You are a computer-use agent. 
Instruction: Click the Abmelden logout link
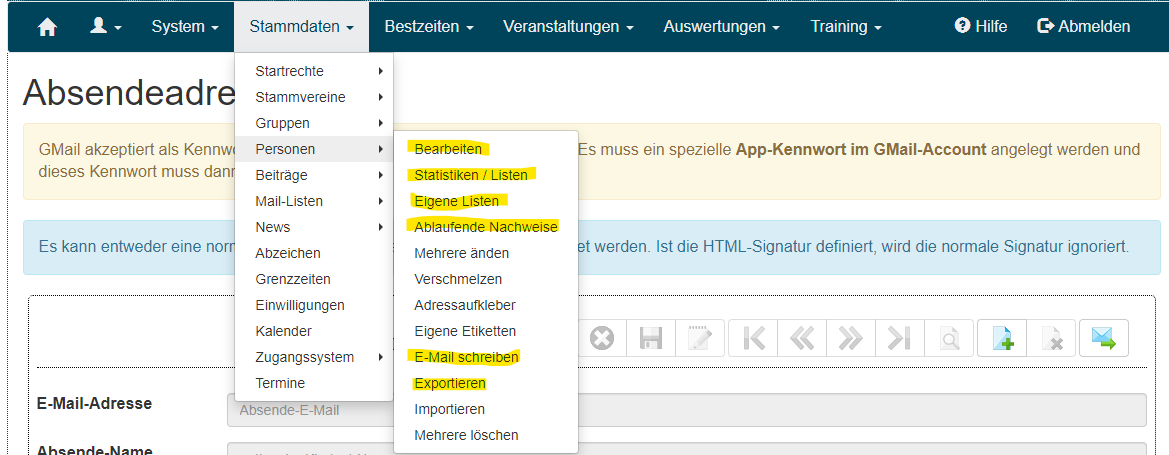[1084, 27]
